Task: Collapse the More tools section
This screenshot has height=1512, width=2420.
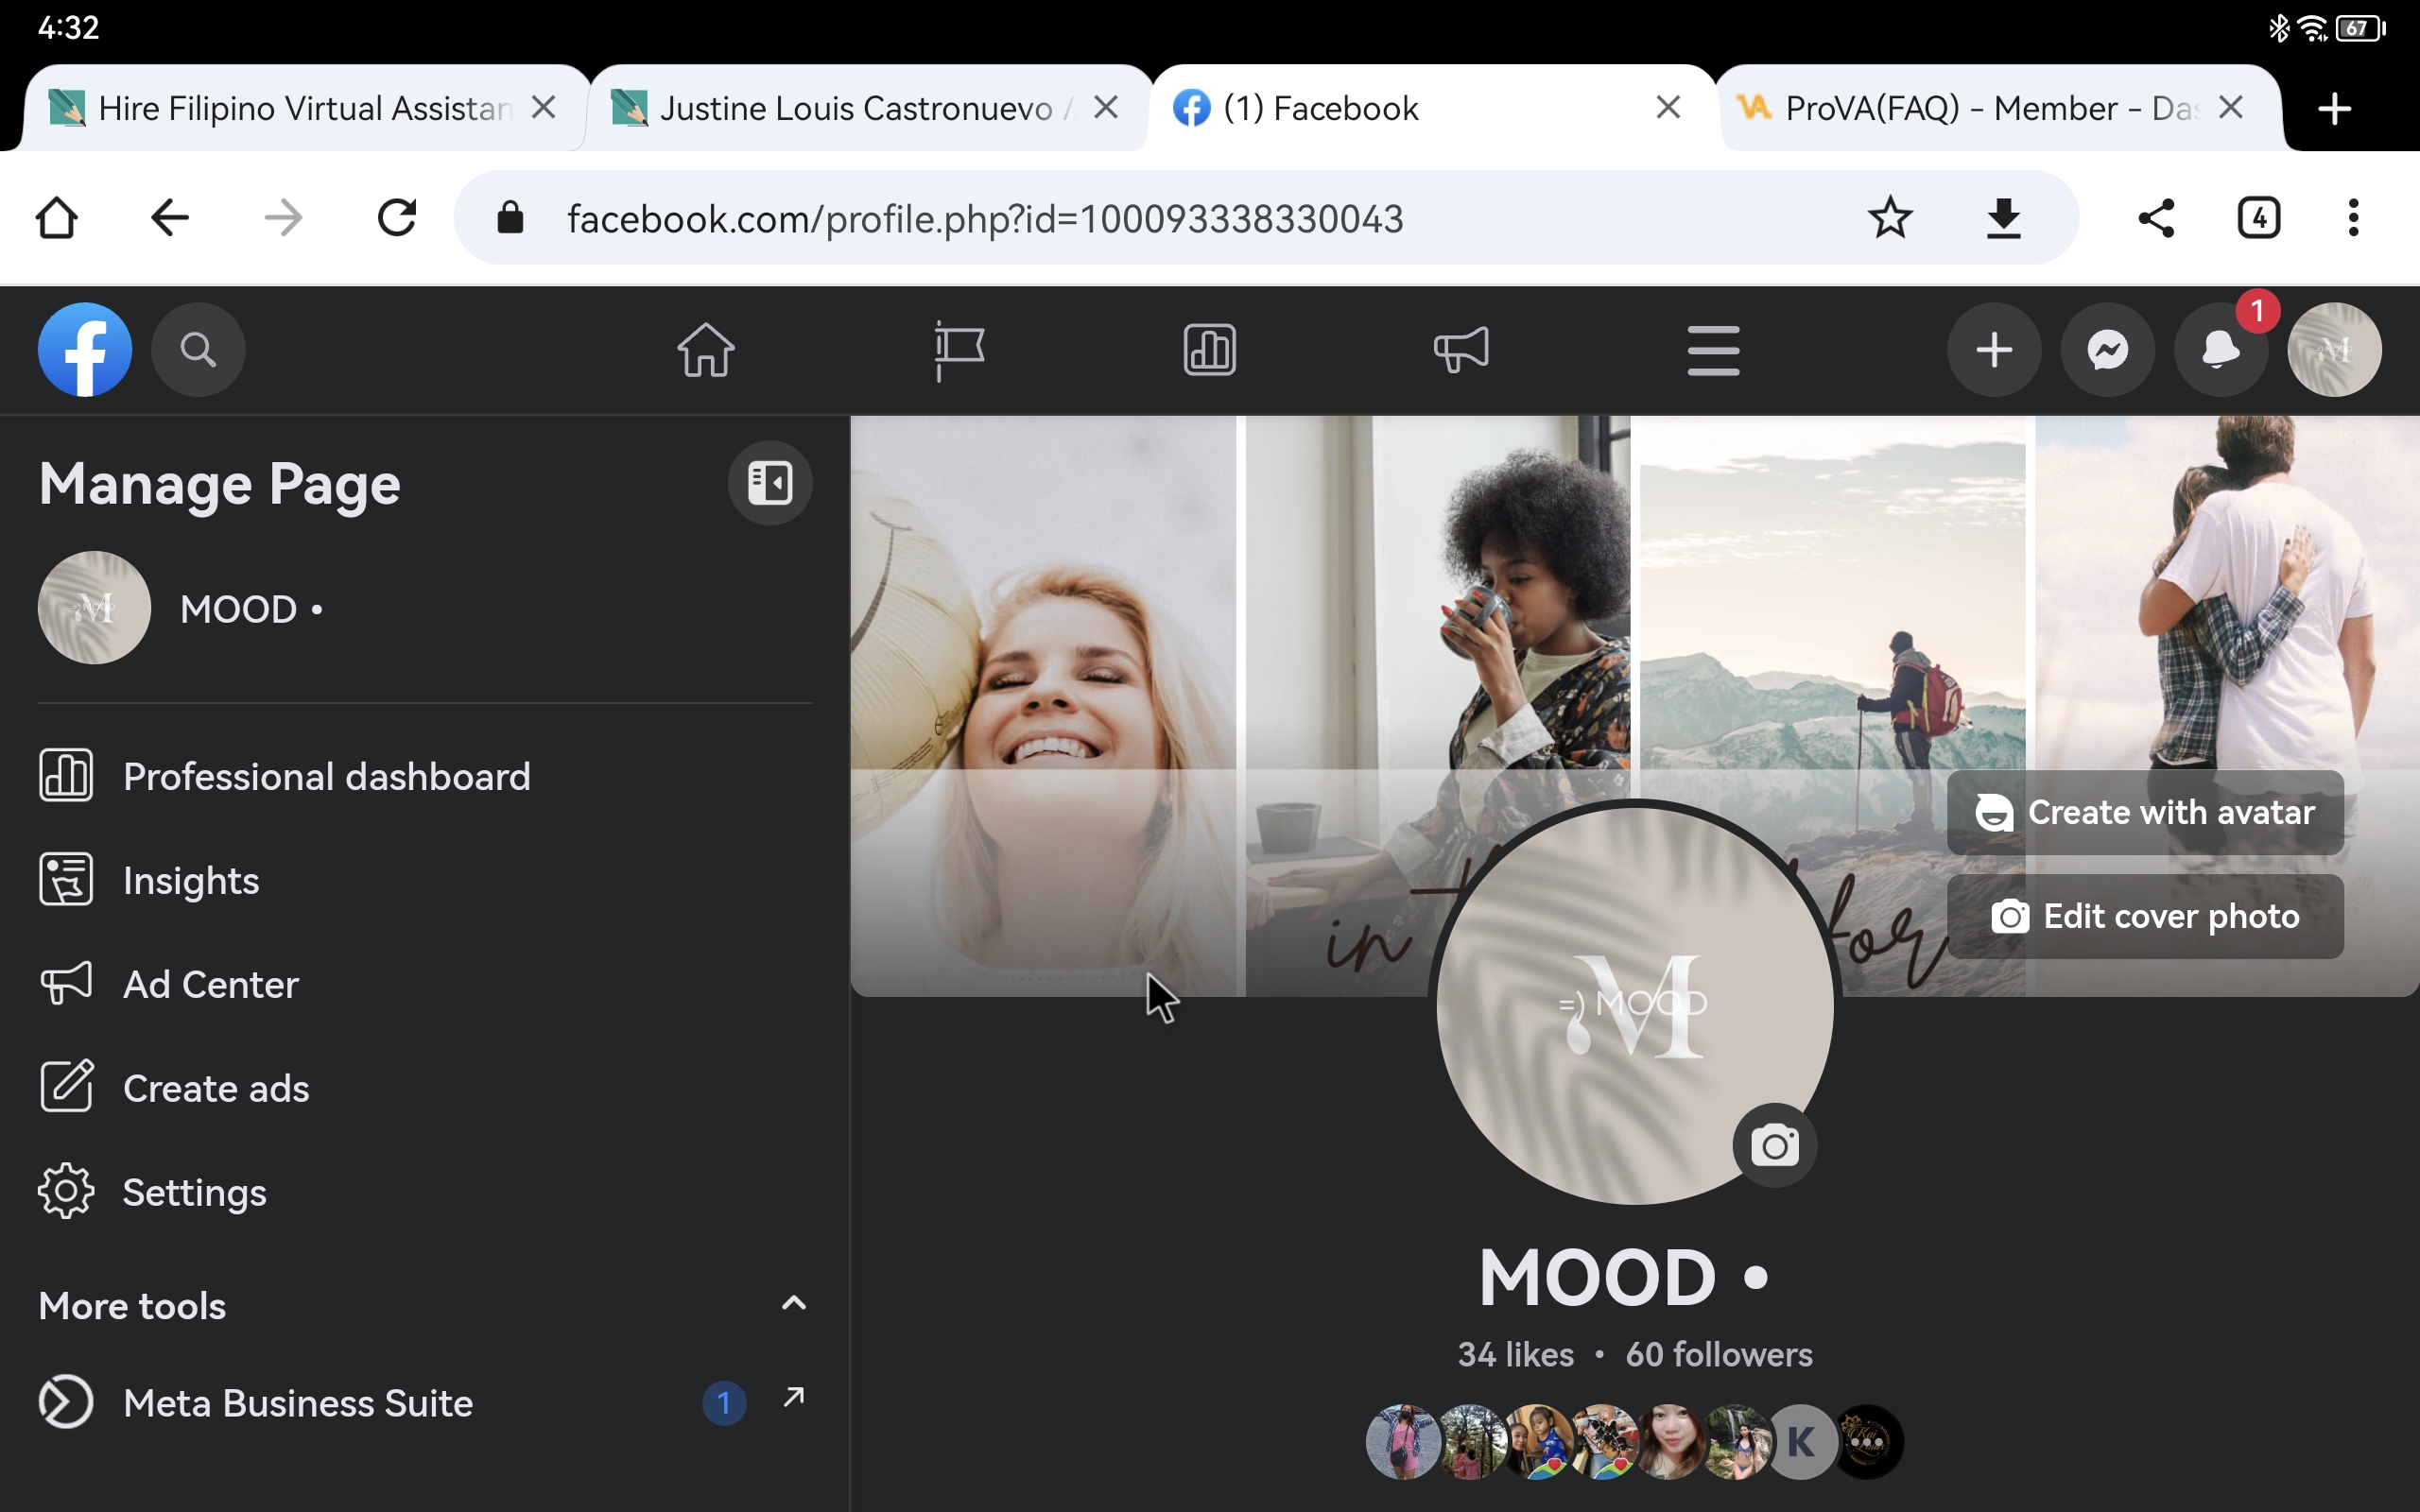Action: [x=793, y=1303]
